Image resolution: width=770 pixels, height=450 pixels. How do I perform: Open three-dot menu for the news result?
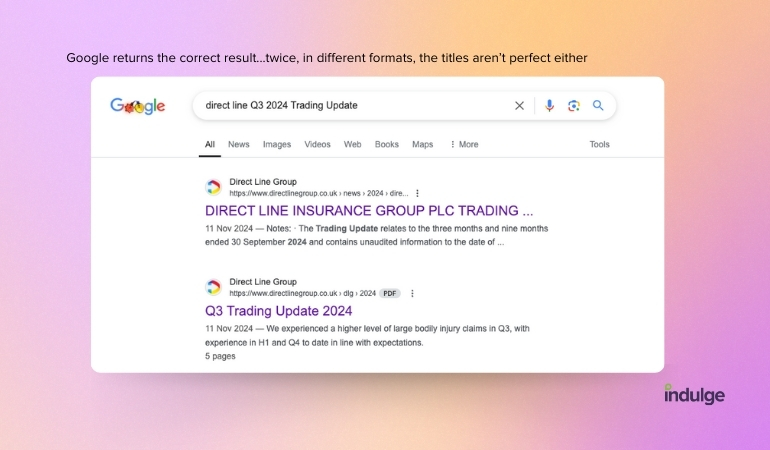point(417,194)
